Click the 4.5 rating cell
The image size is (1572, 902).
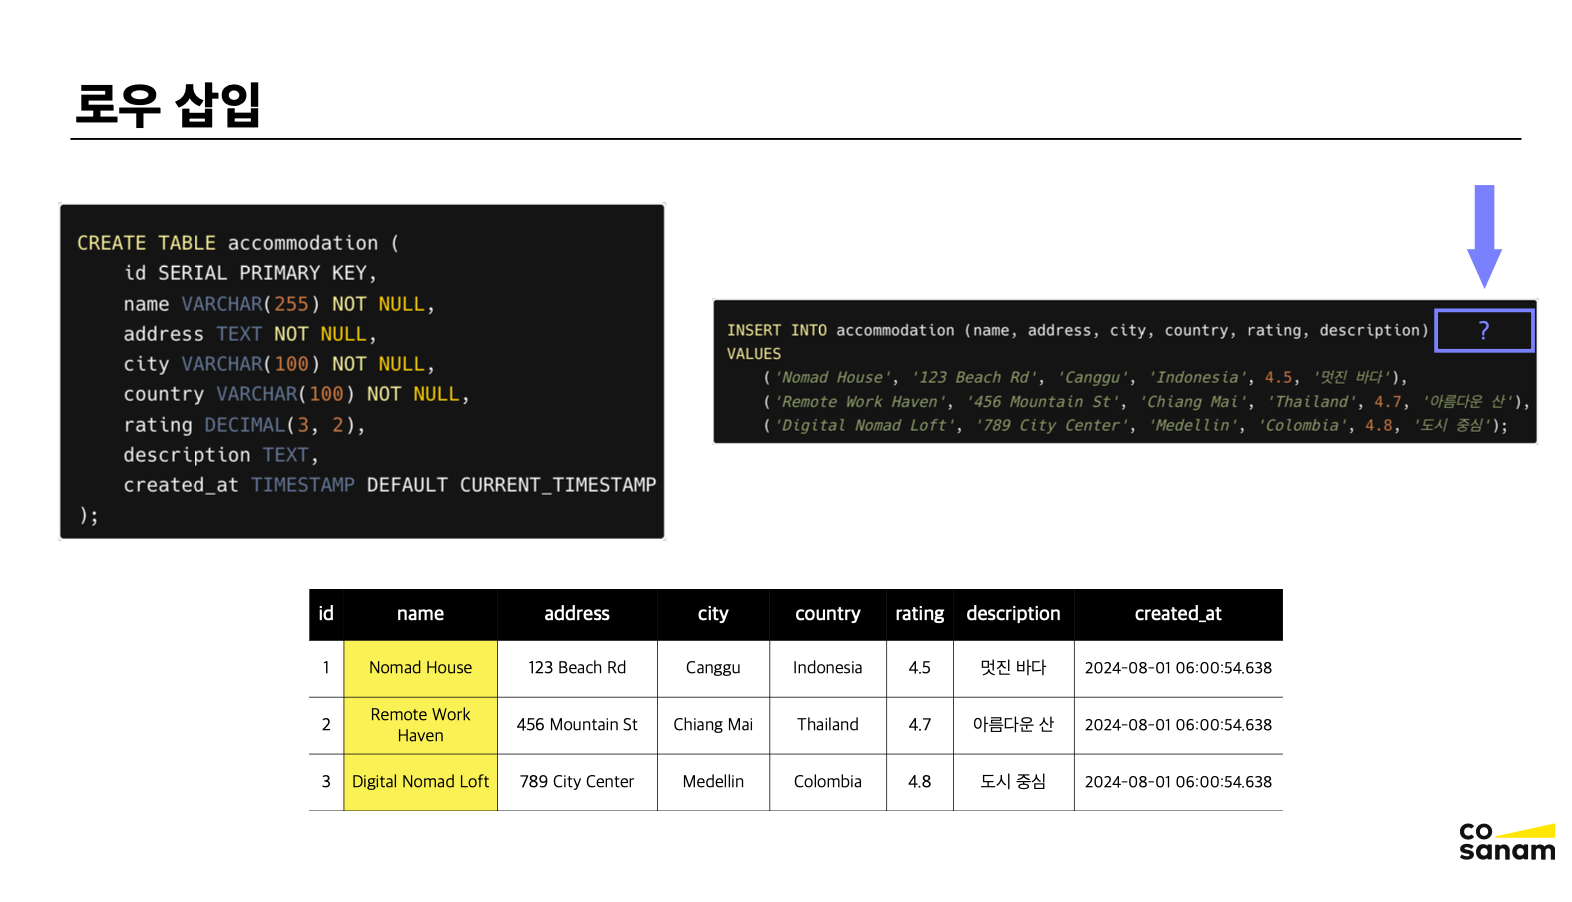(x=919, y=668)
